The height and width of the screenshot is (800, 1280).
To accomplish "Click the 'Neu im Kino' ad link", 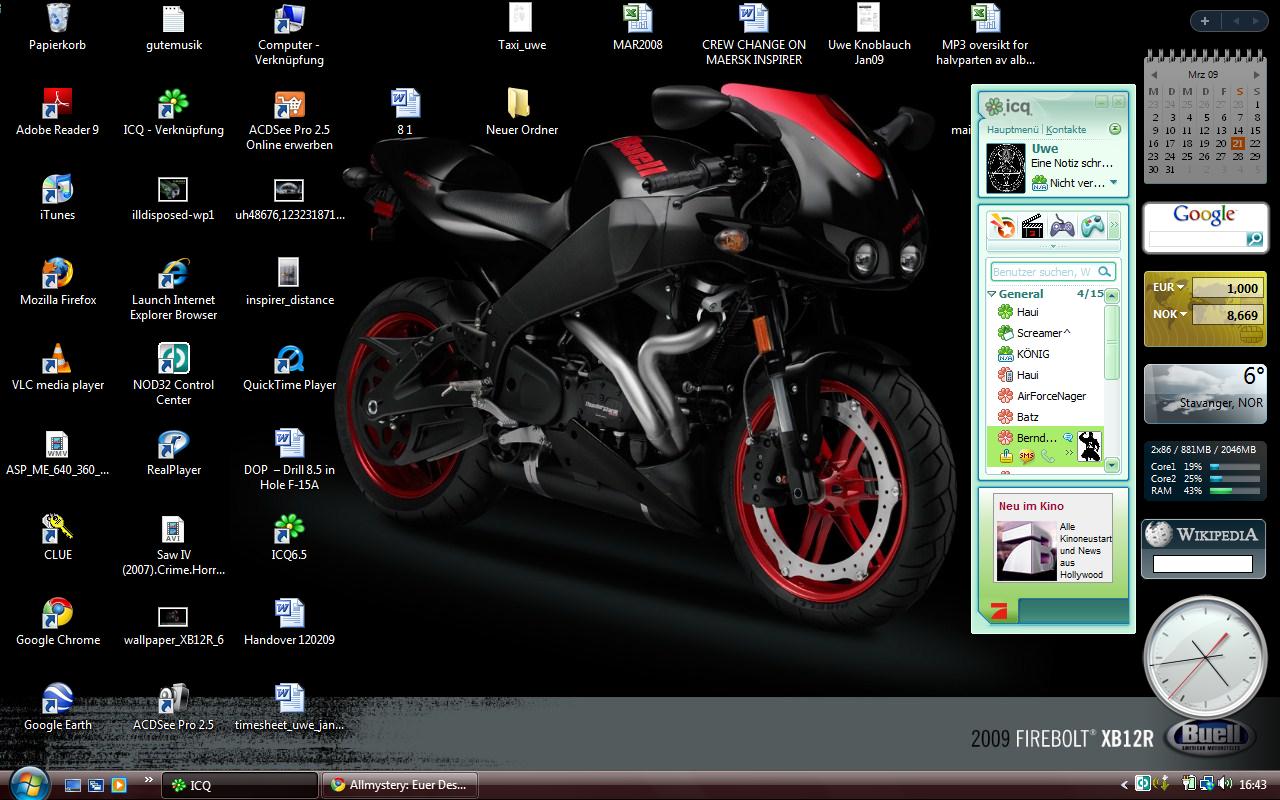I will [1030, 506].
